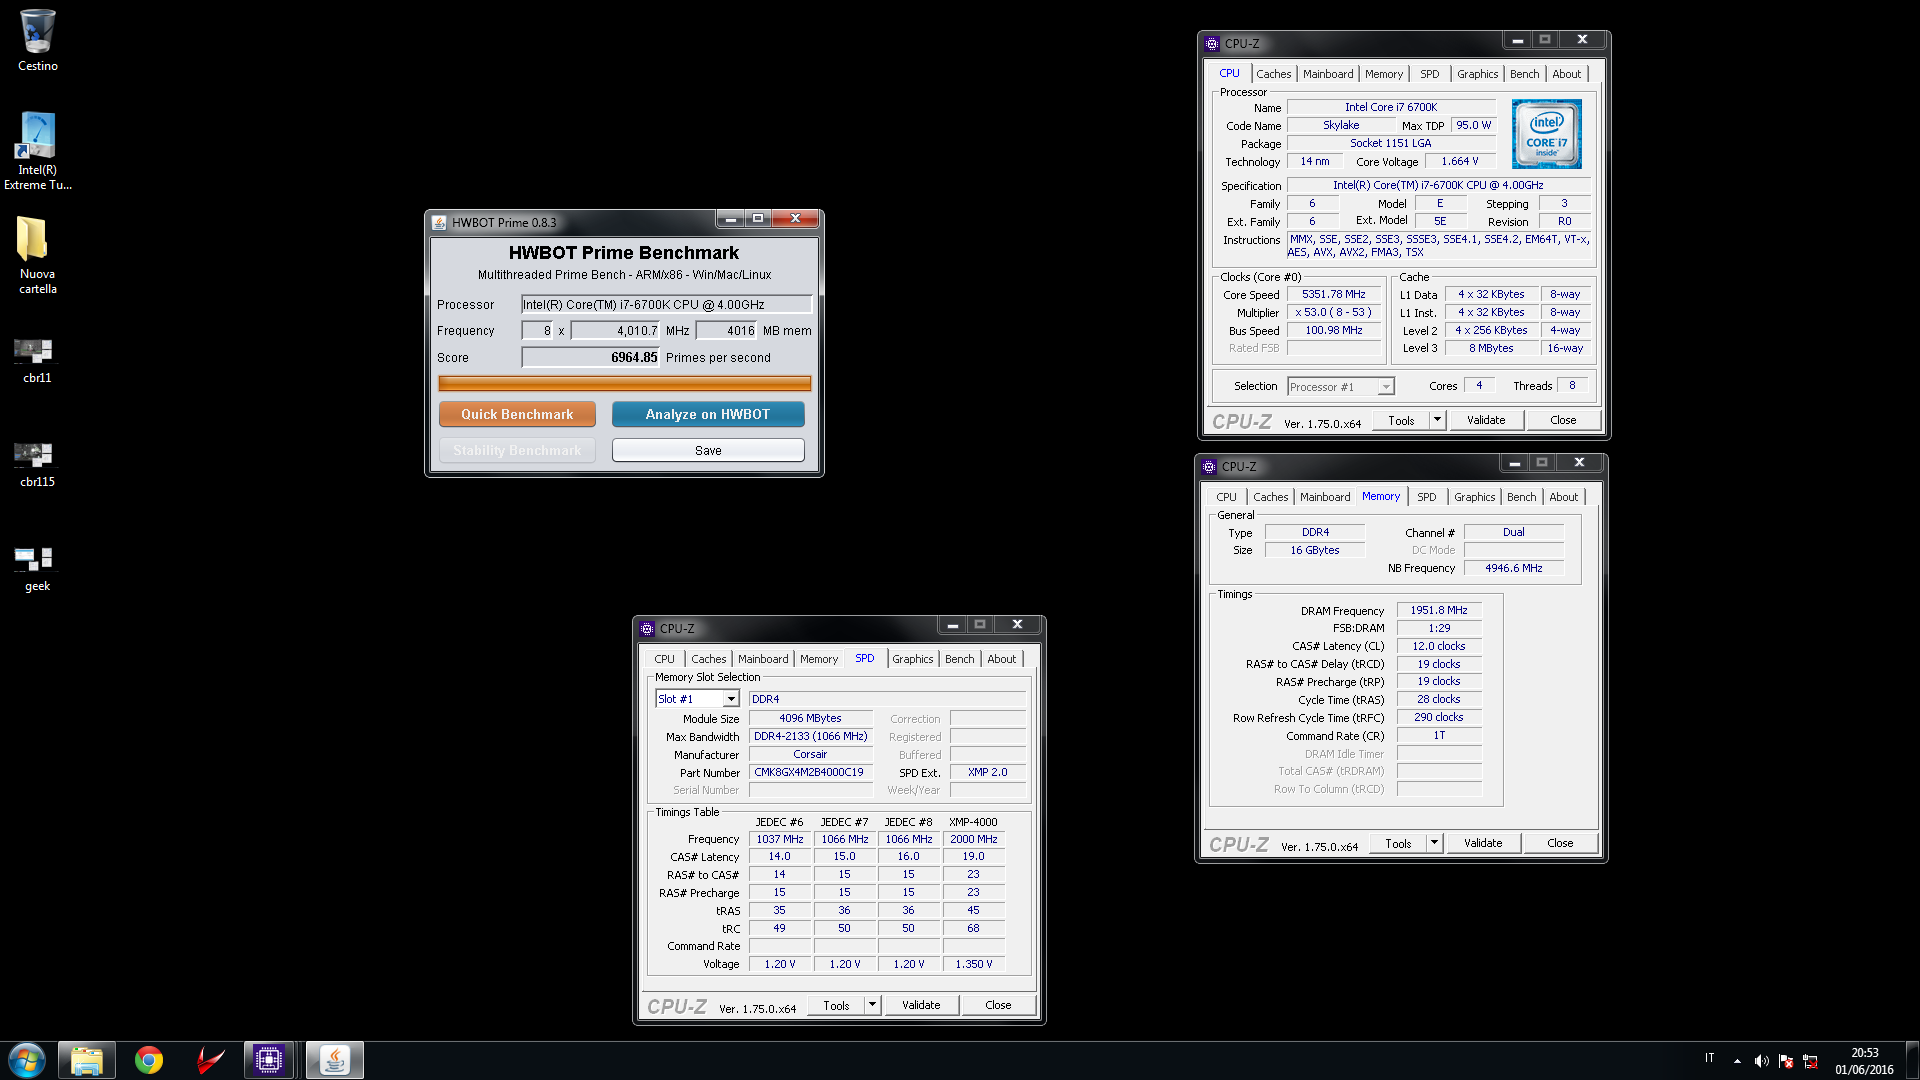Click Close button in CPU-Z SPD window
This screenshot has width=1920, height=1080.
(998, 1005)
